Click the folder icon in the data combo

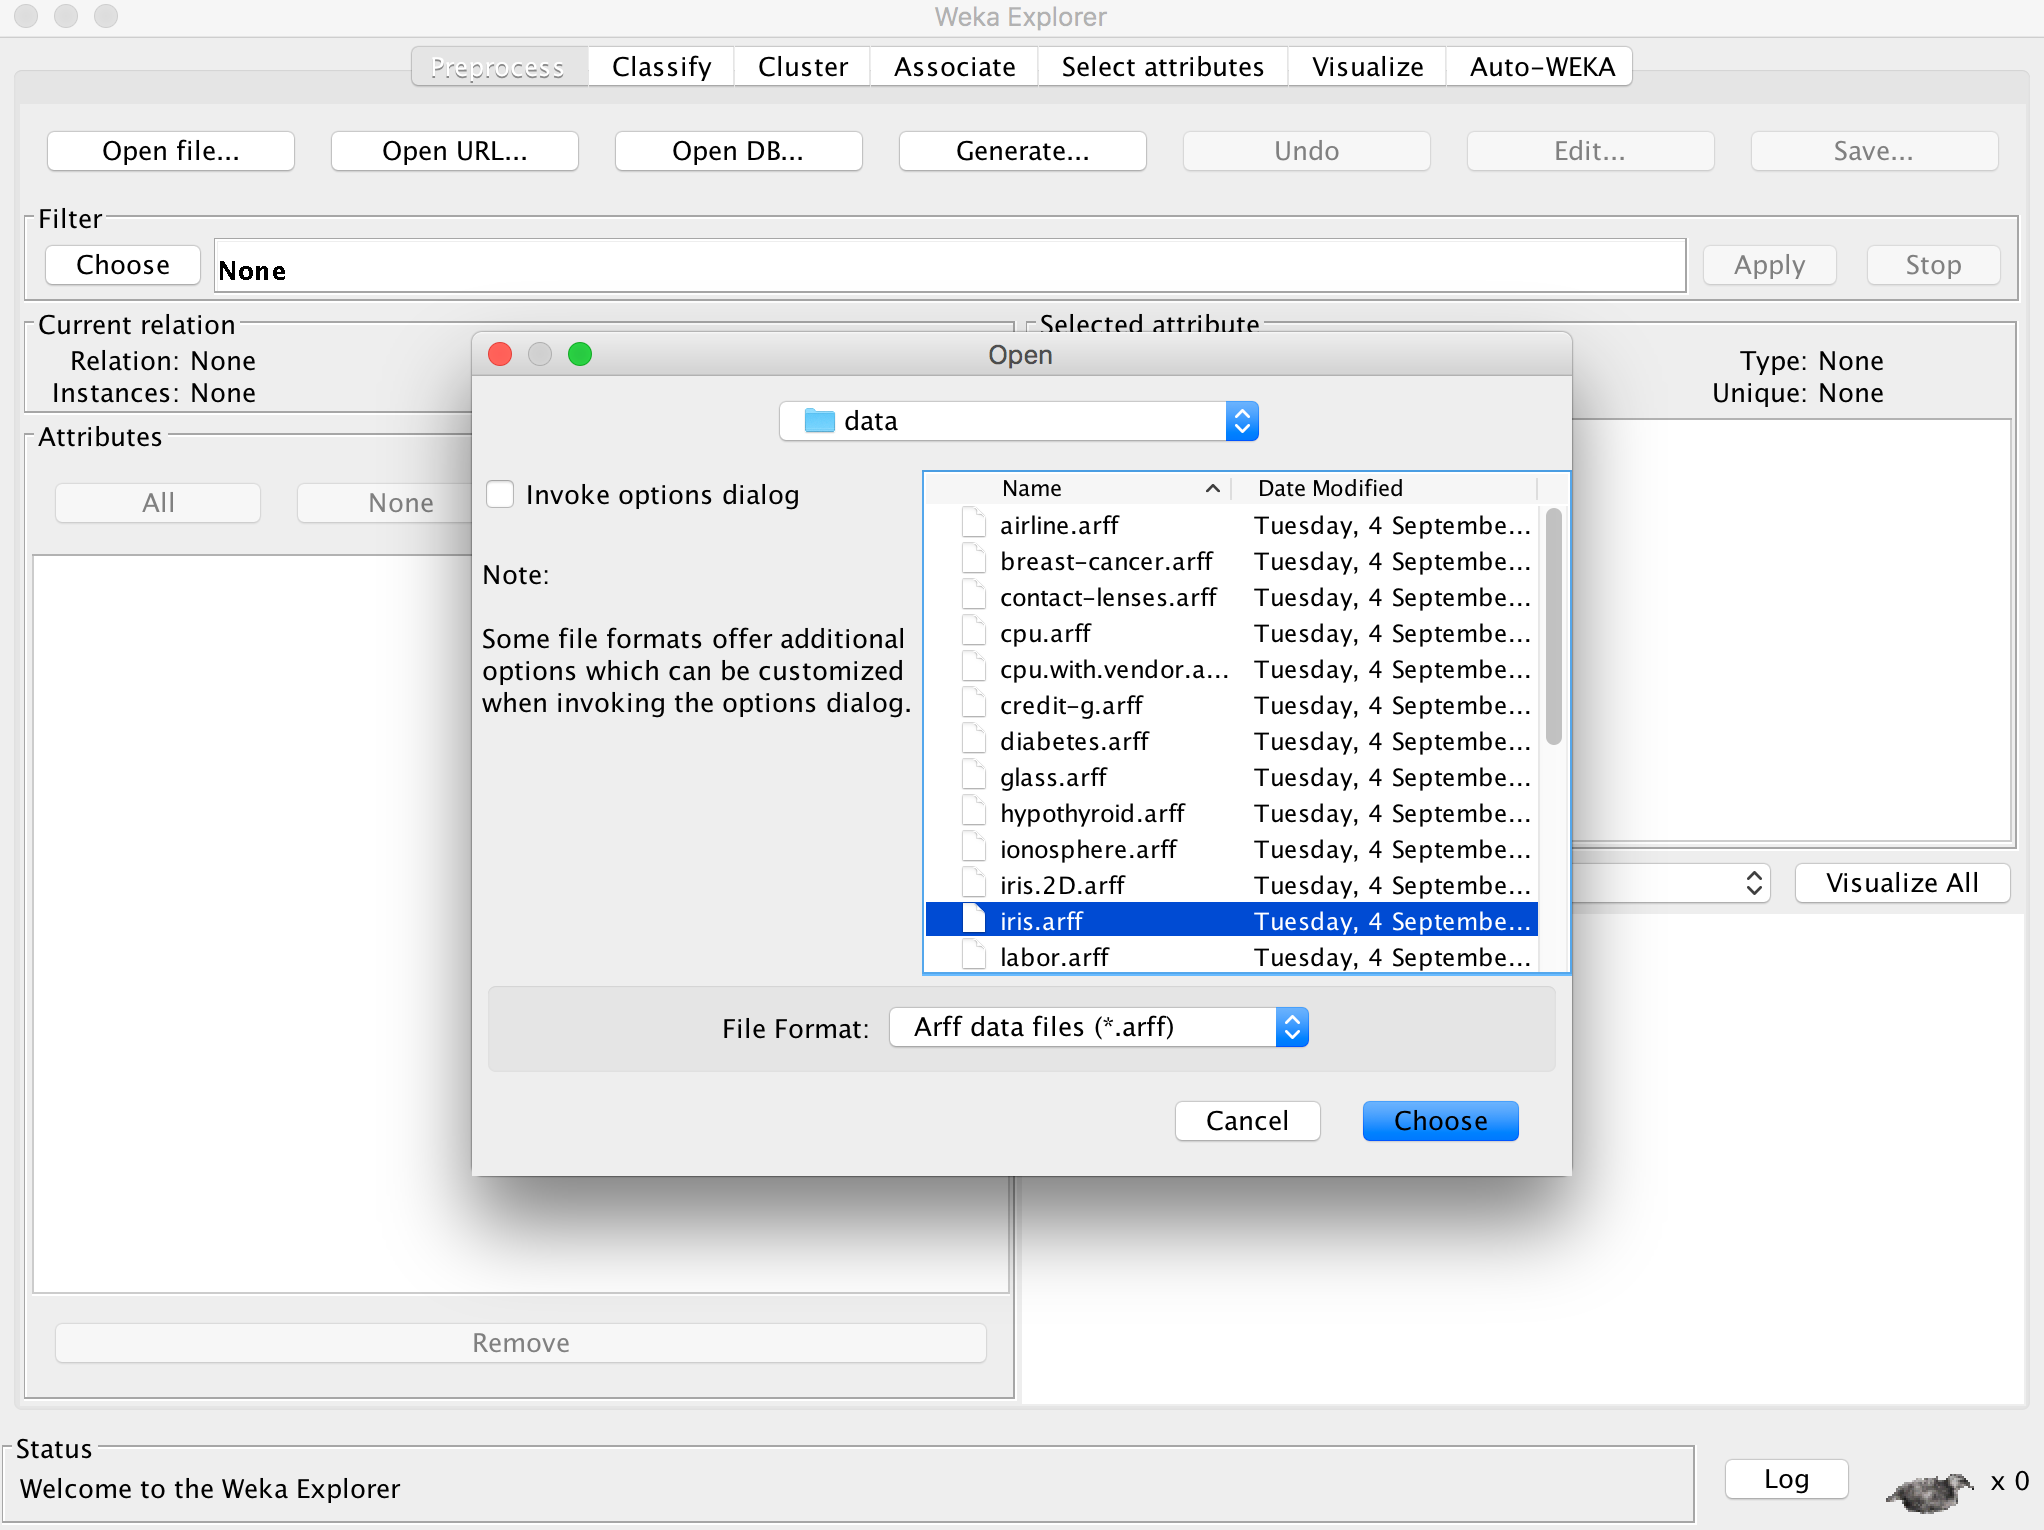(819, 421)
